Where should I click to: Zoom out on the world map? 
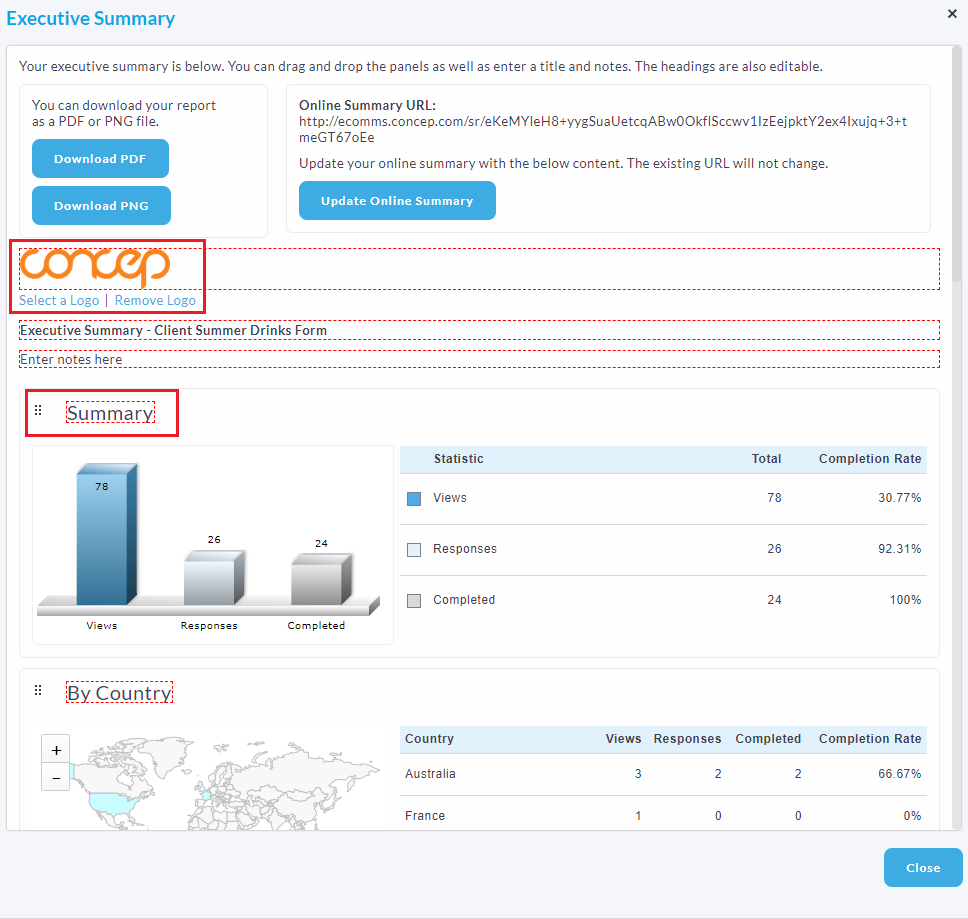pos(56,778)
